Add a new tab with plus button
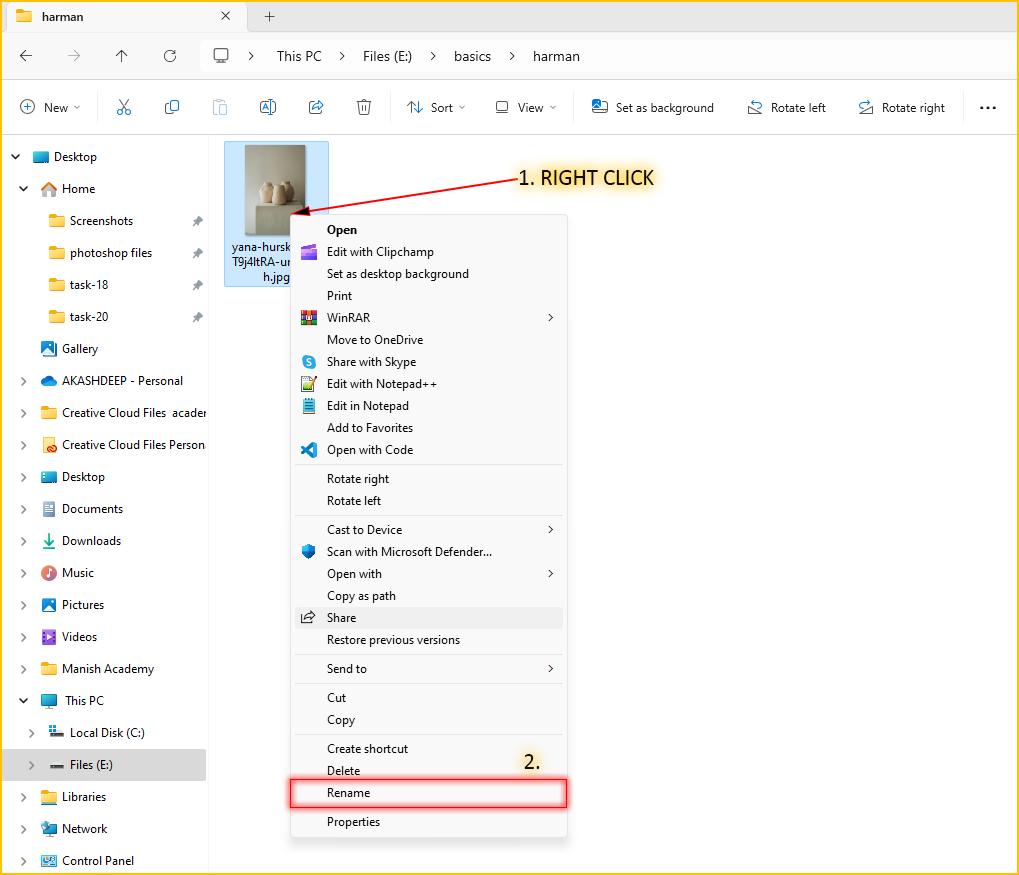The height and width of the screenshot is (875, 1019). coord(269,16)
